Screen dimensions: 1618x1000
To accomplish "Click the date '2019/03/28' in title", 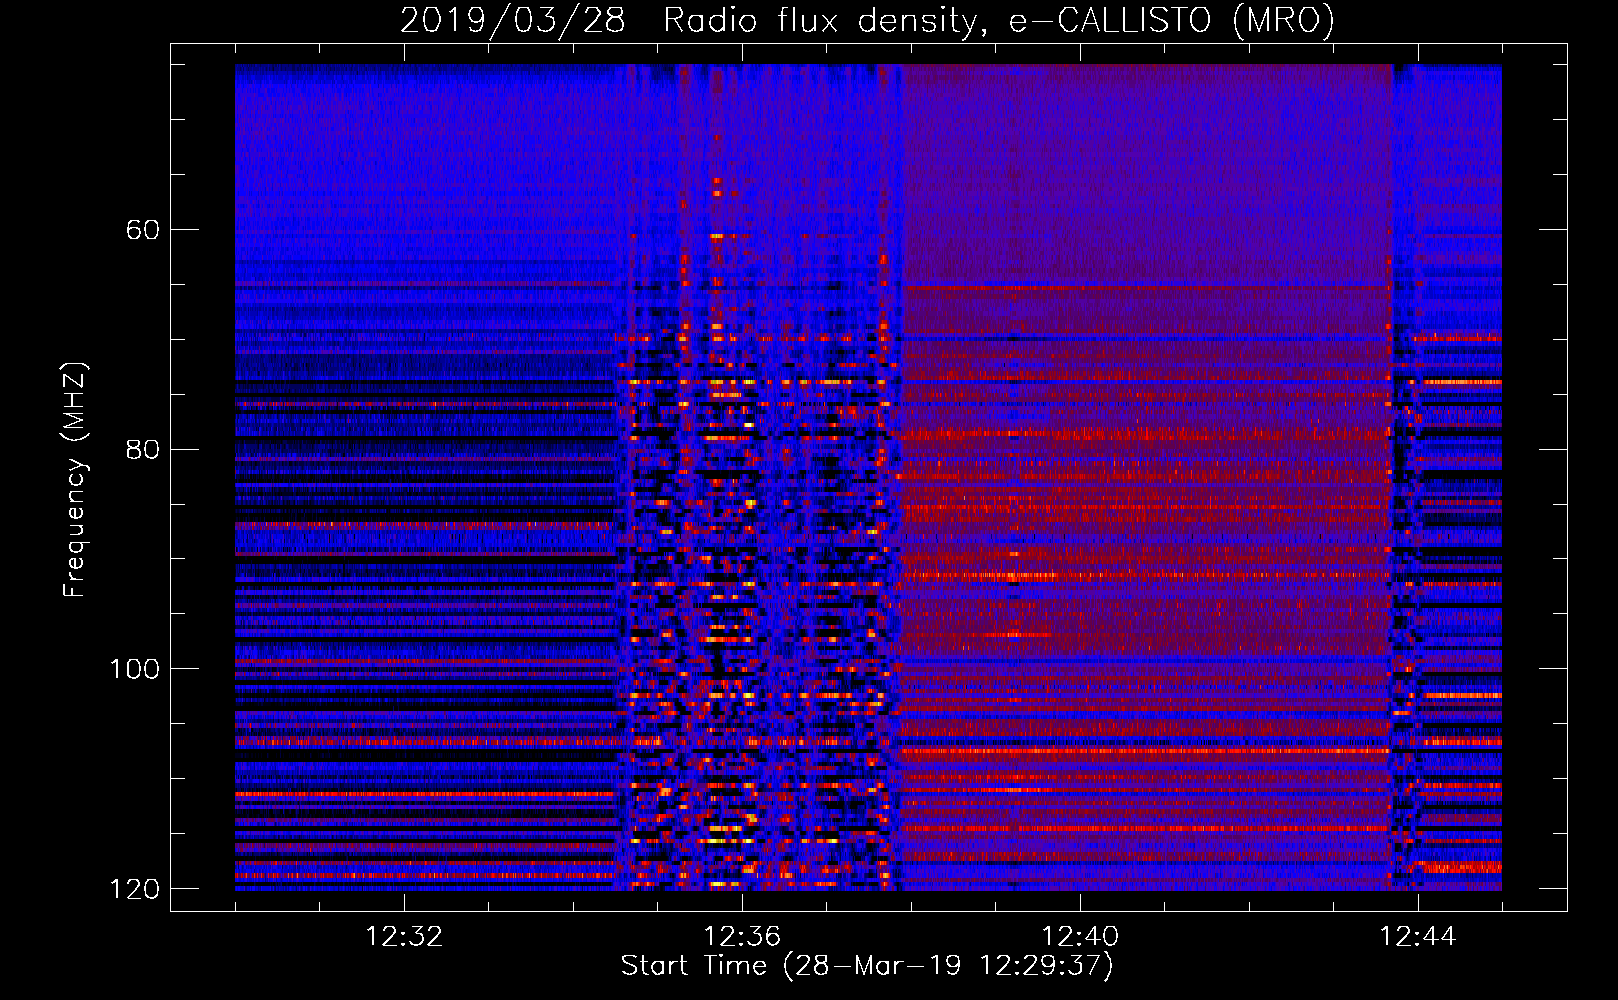I will (x=513, y=21).
